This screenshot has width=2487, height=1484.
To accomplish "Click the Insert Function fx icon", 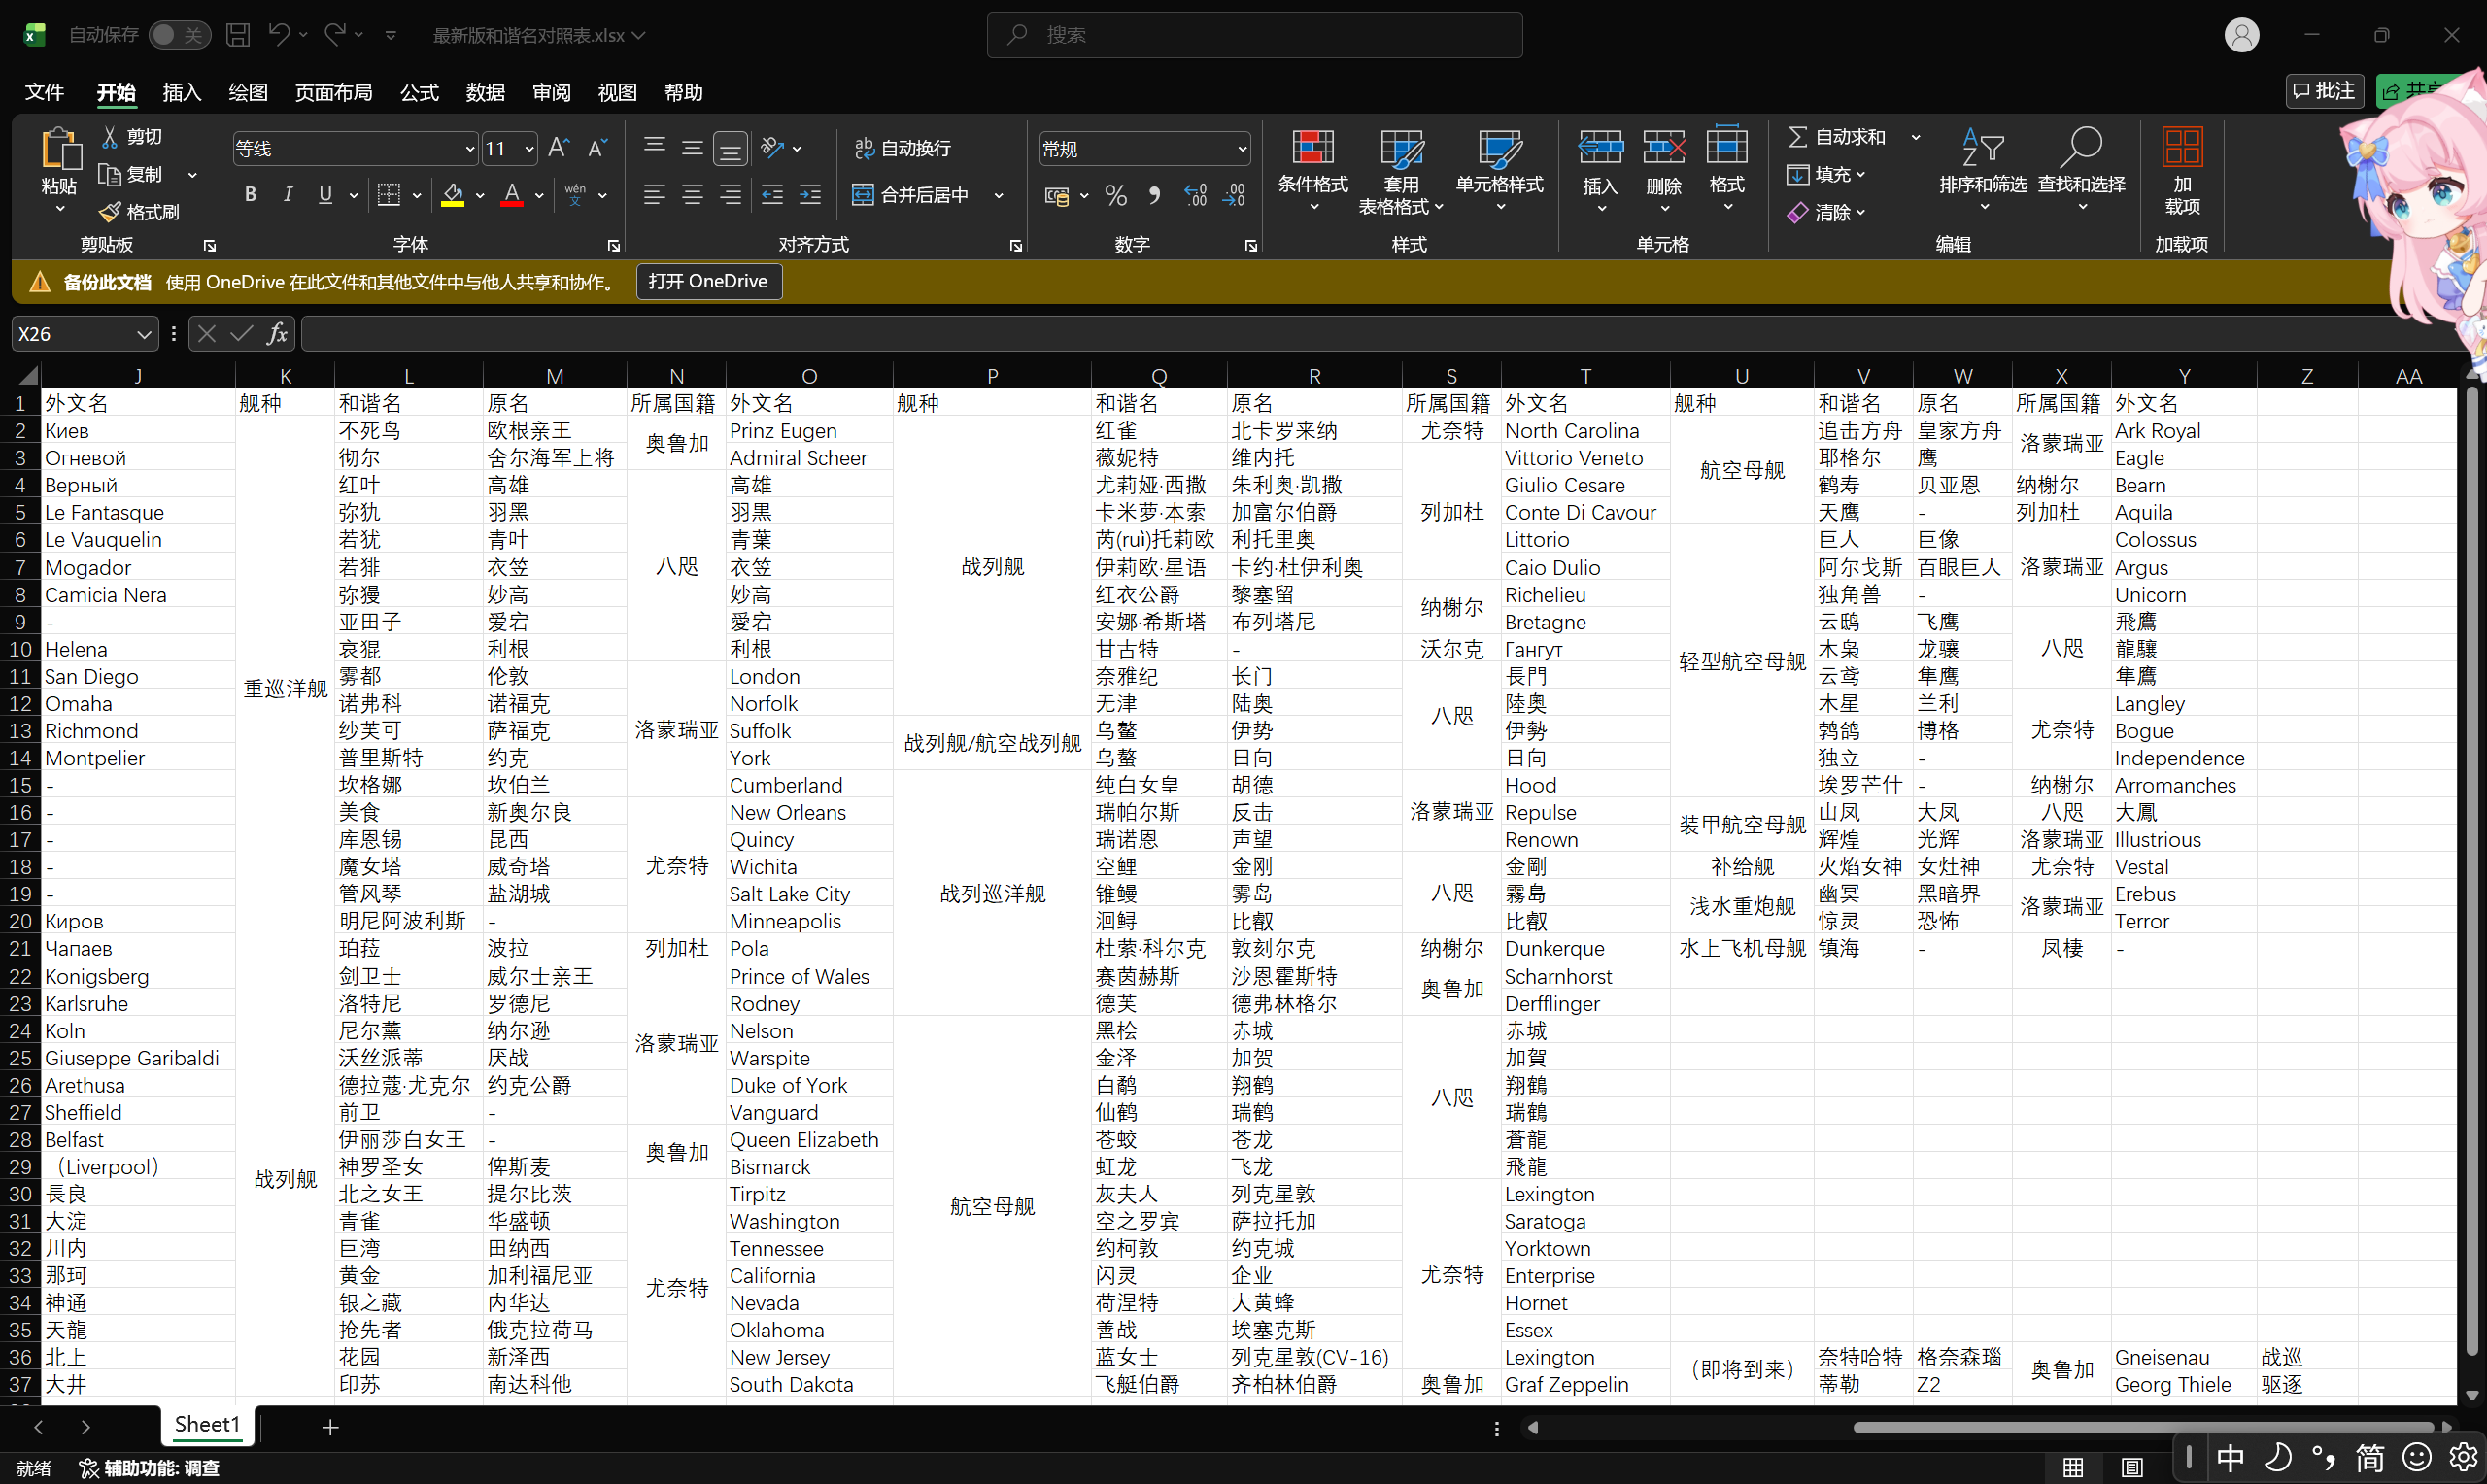I will [x=277, y=334].
